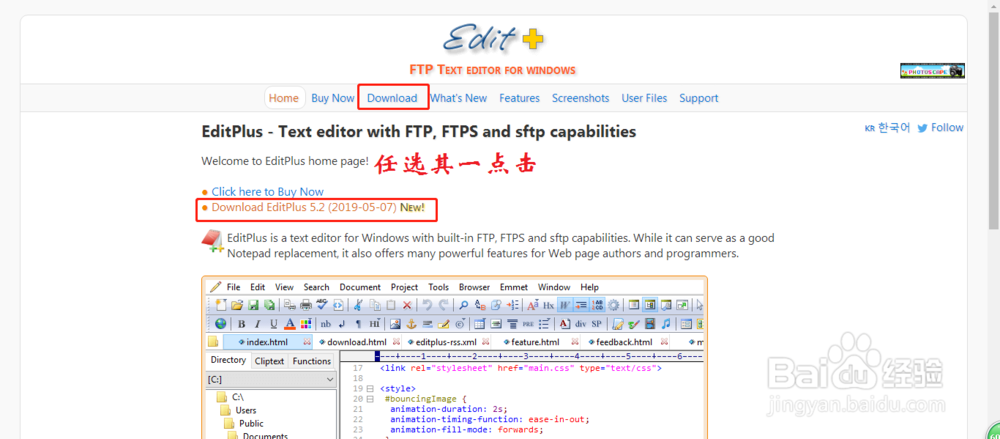Viewport: 1000px width, 439px height.
Task: Click the New document icon in EditPlus toolbar
Action: coord(221,305)
